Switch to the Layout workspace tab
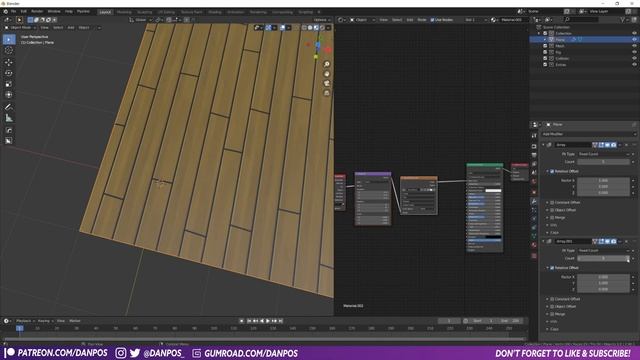 point(105,12)
